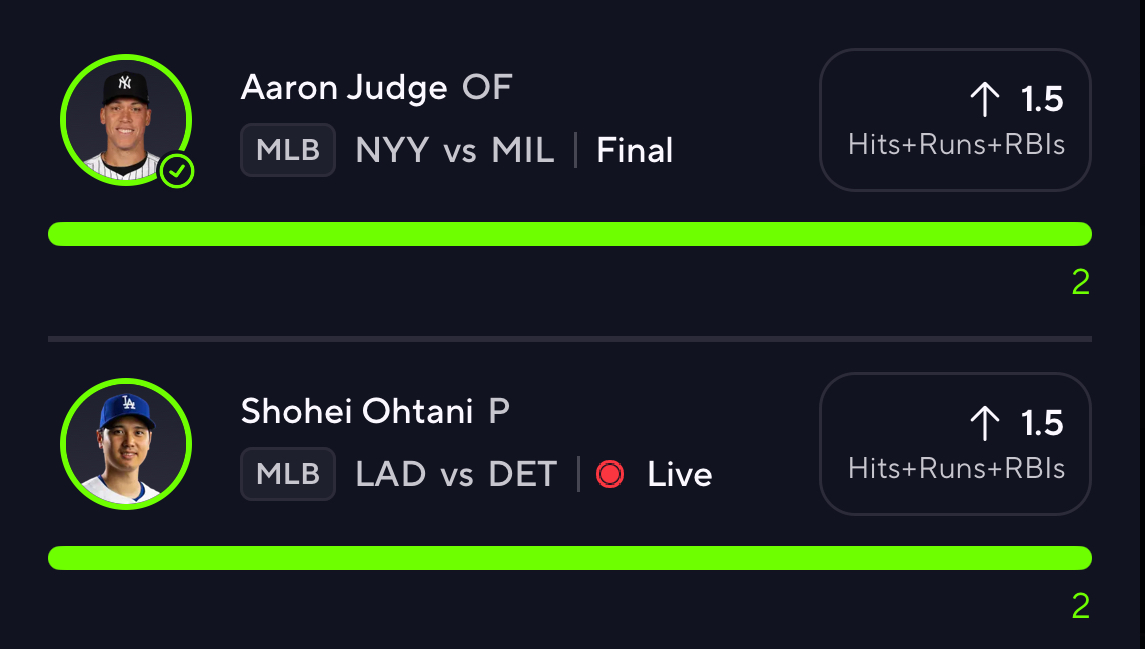Click the NYY vs MIL matchup text
Screen dimensions: 1145x649
pos(455,150)
